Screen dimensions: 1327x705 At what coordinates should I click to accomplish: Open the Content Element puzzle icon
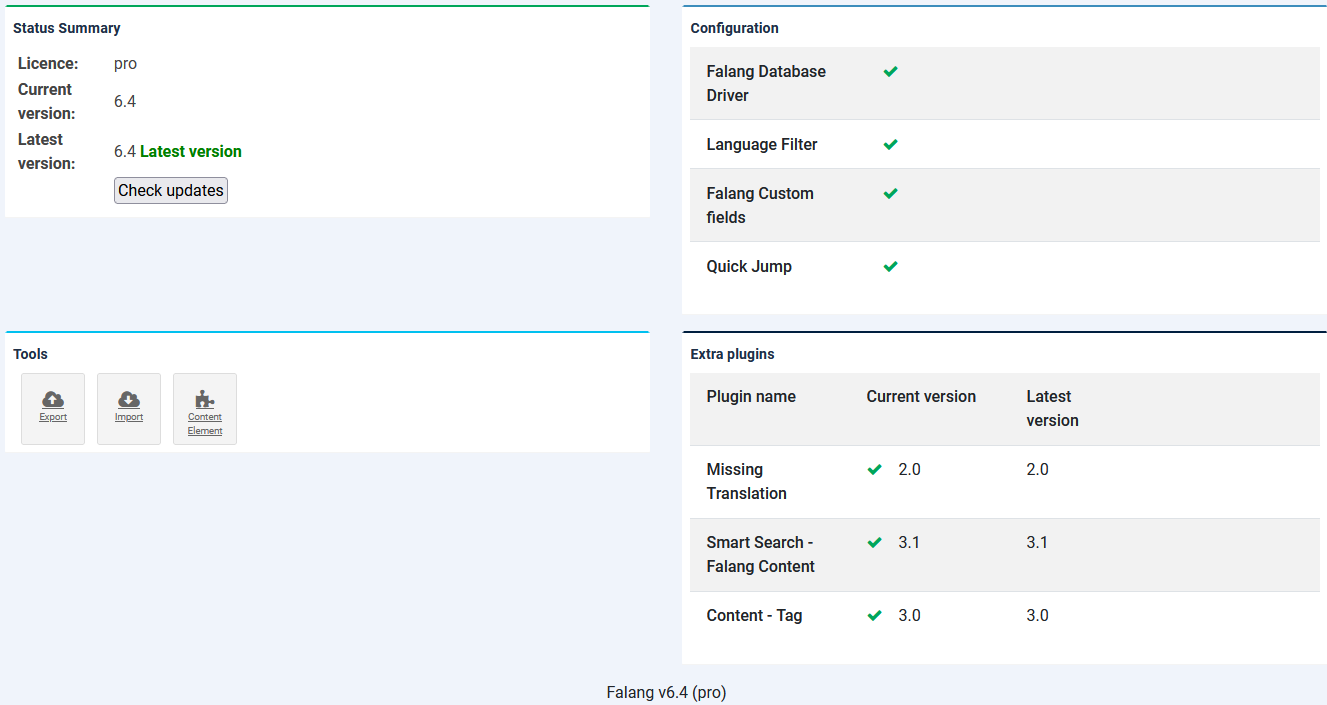(x=205, y=399)
